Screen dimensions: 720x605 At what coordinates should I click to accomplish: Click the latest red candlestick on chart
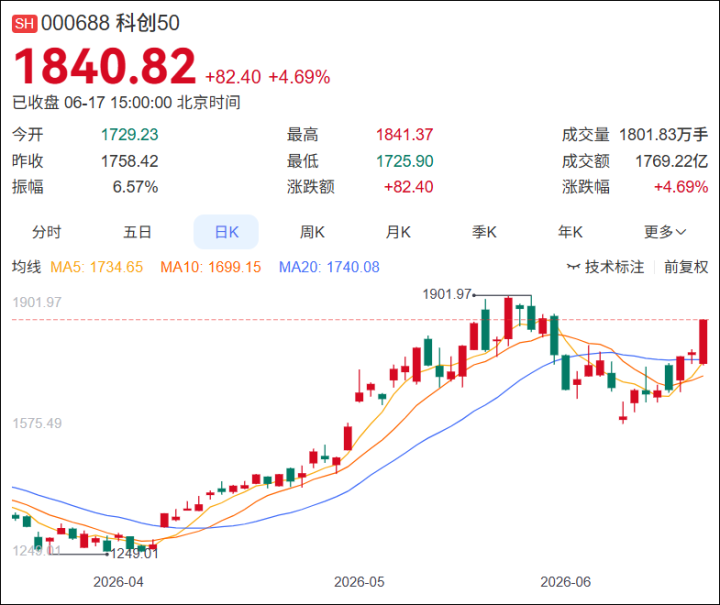coord(703,342)
